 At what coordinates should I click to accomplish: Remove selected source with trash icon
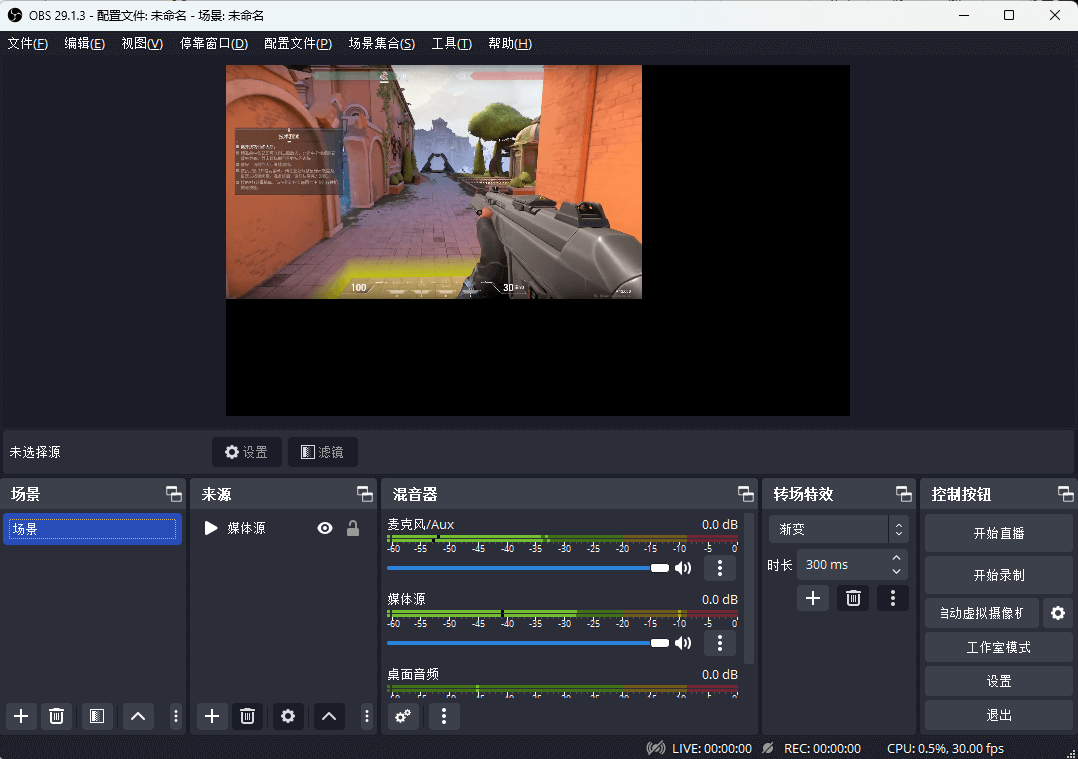248,716
